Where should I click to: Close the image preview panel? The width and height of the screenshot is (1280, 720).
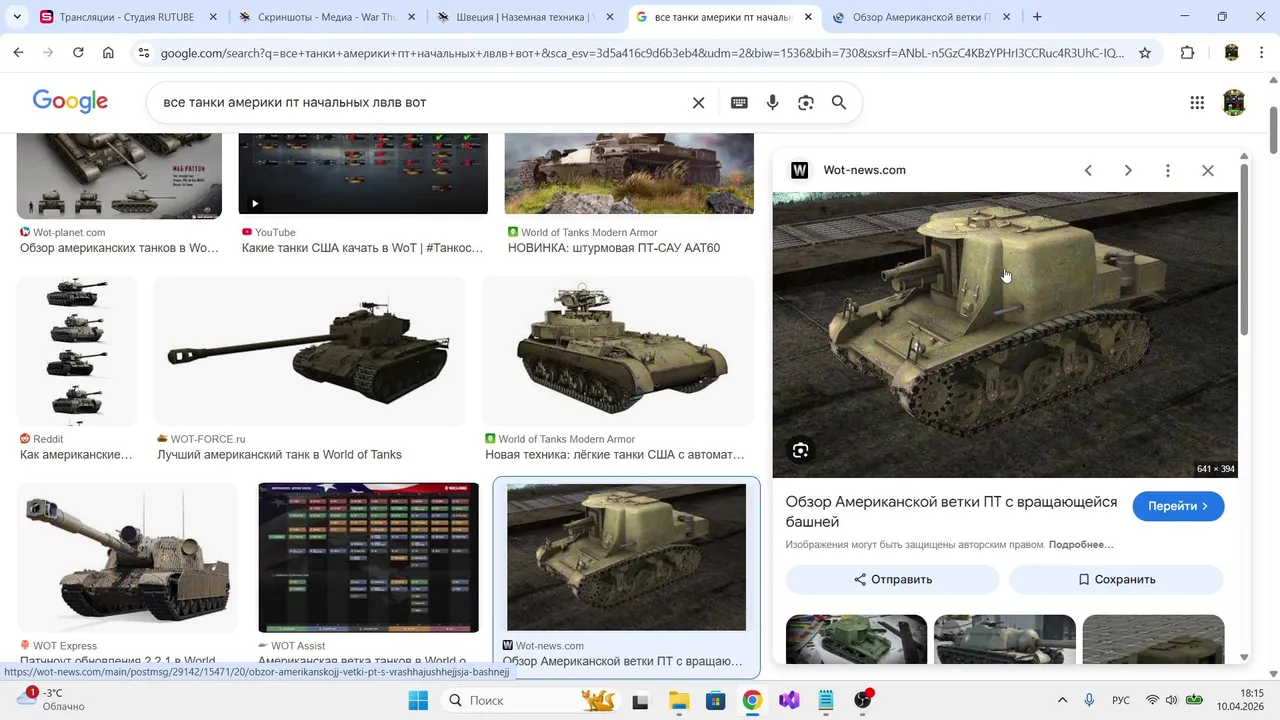pos(1208,170)
